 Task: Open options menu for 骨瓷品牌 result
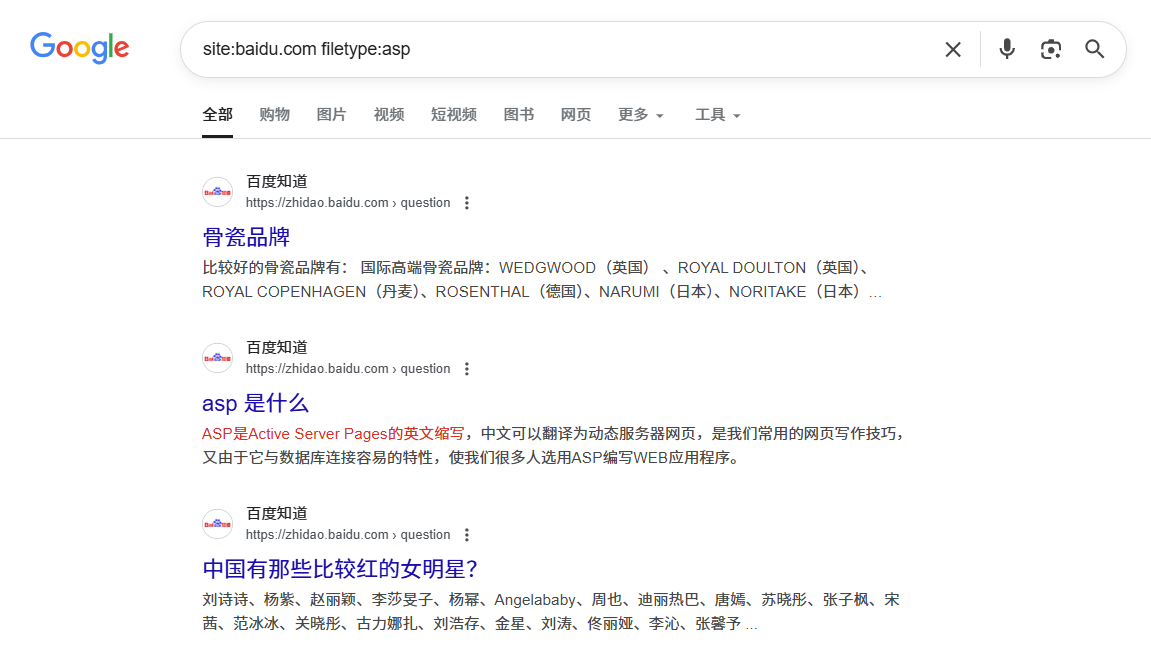(467, 203)
